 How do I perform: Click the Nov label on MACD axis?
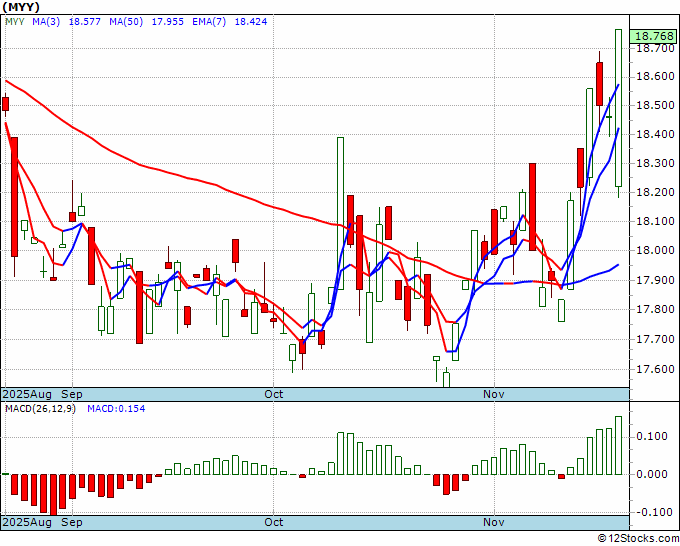[x=494, y=522]
